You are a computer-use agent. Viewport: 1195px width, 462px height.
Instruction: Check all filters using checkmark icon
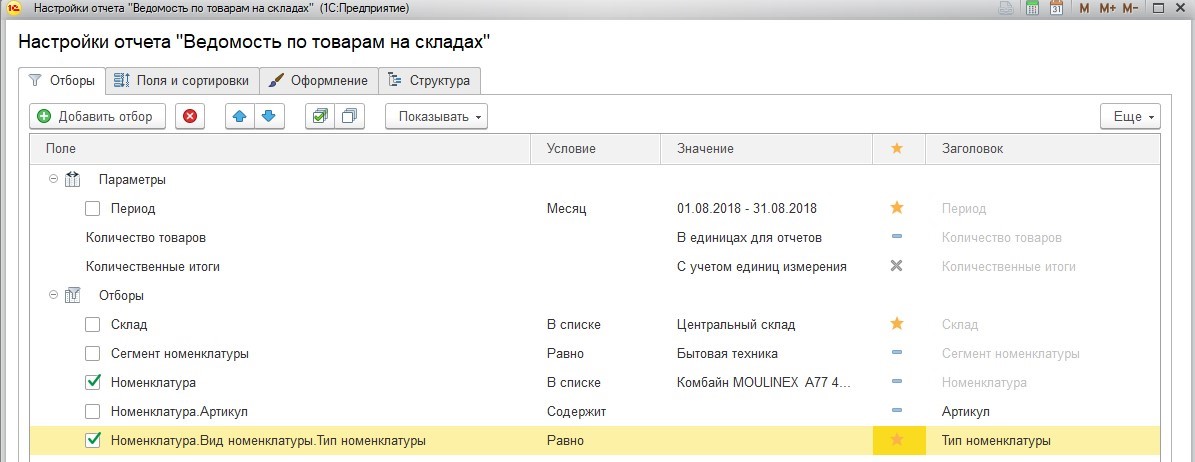(x=320, y=117)
